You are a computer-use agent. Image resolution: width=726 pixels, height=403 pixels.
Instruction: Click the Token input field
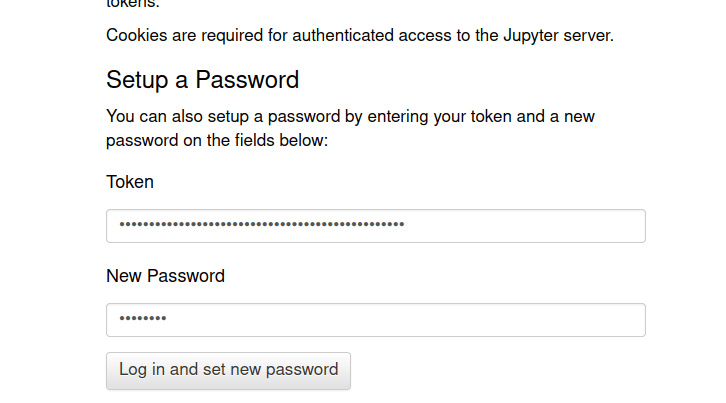(375, 226)
